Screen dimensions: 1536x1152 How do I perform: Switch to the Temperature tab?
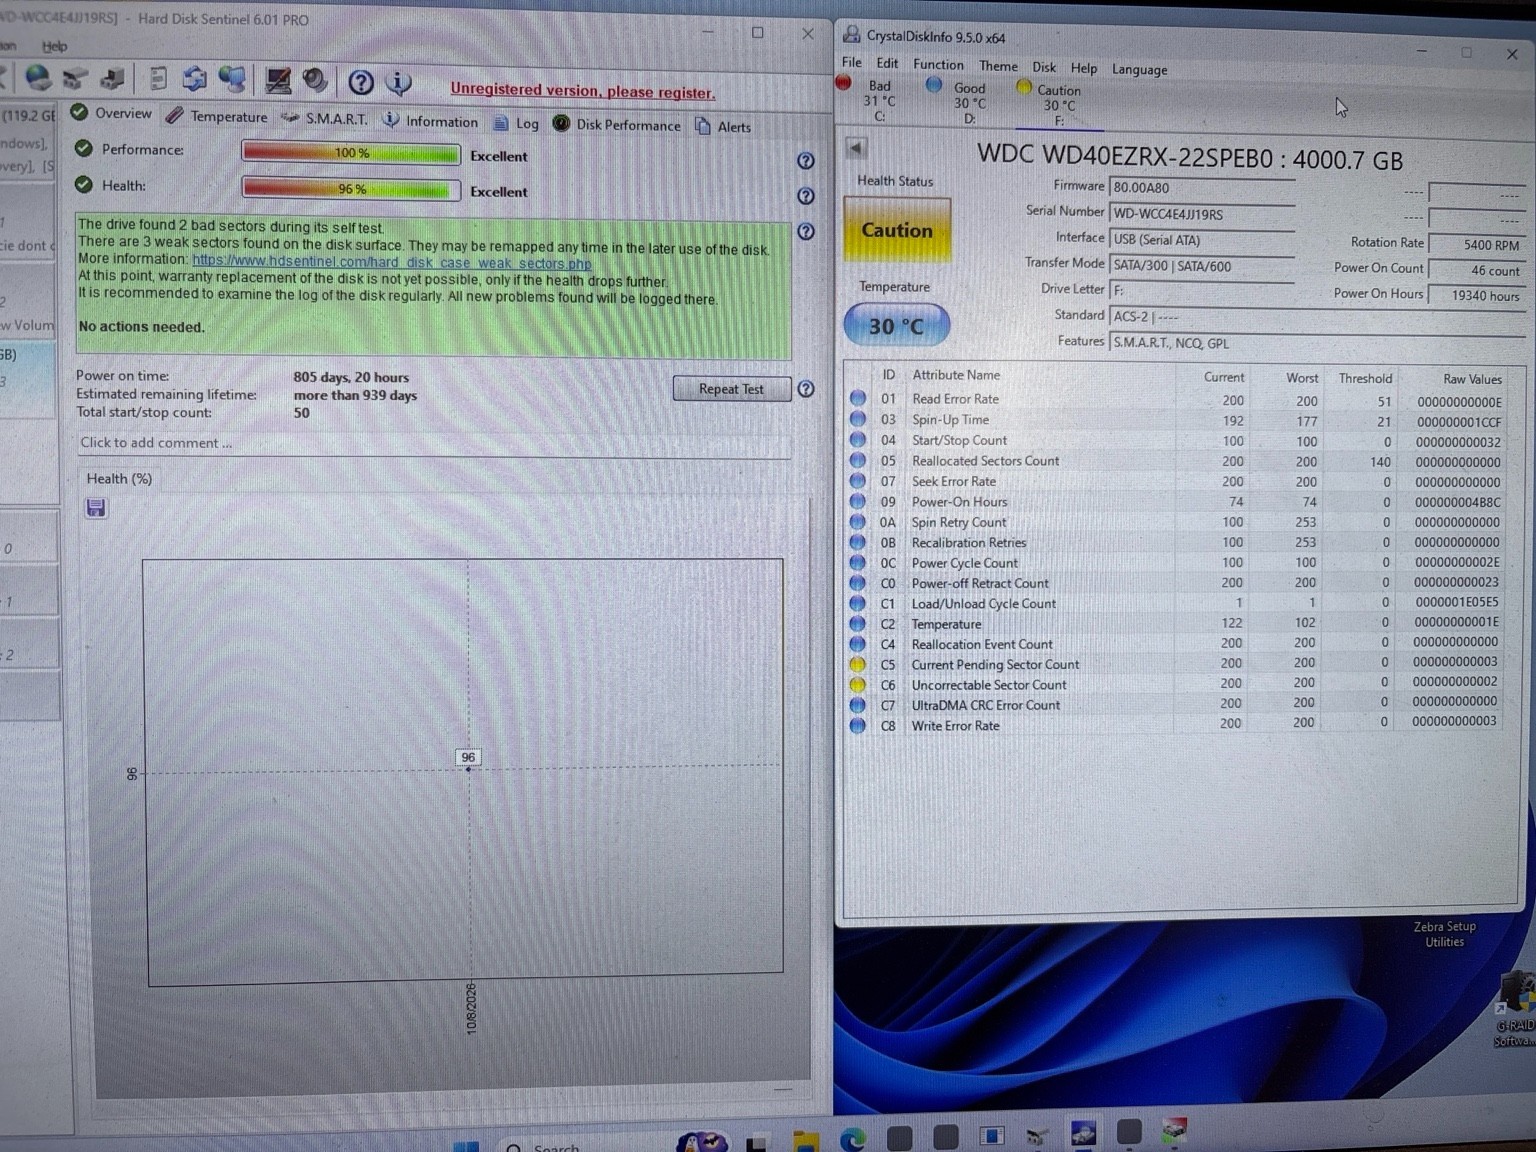[x=217, y=116]
